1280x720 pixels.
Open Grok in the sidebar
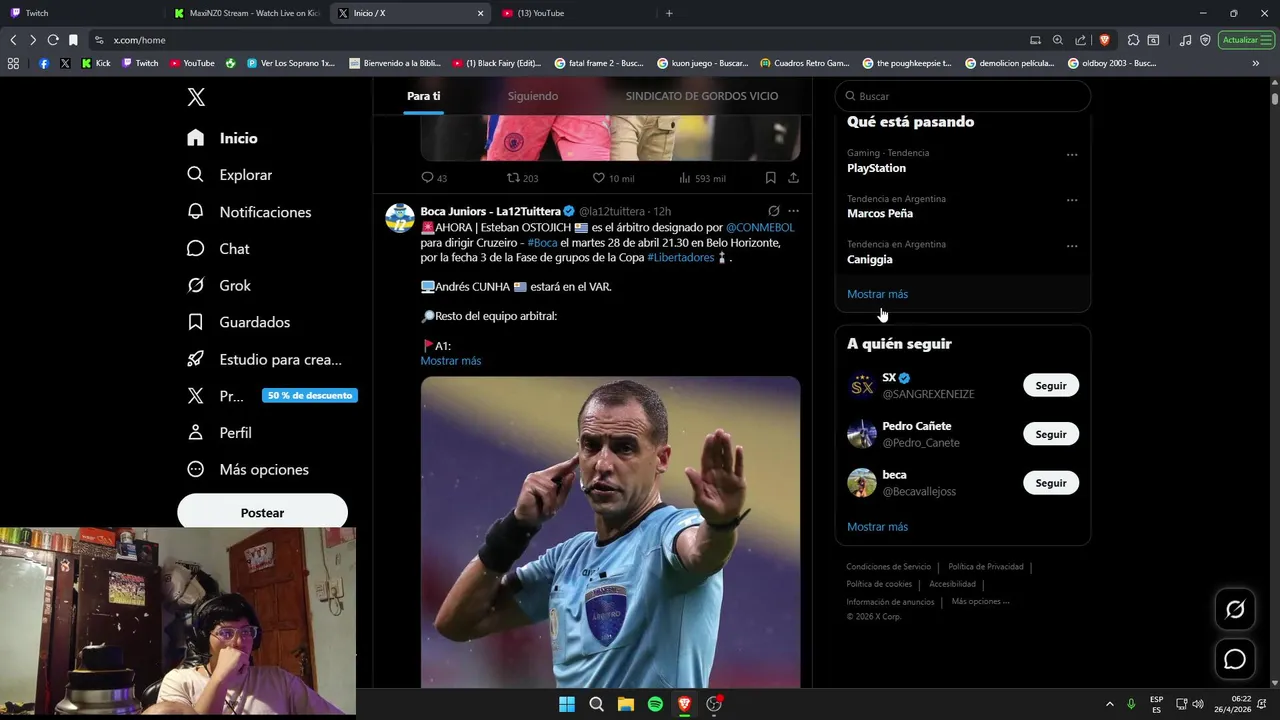tap(219, 285)
